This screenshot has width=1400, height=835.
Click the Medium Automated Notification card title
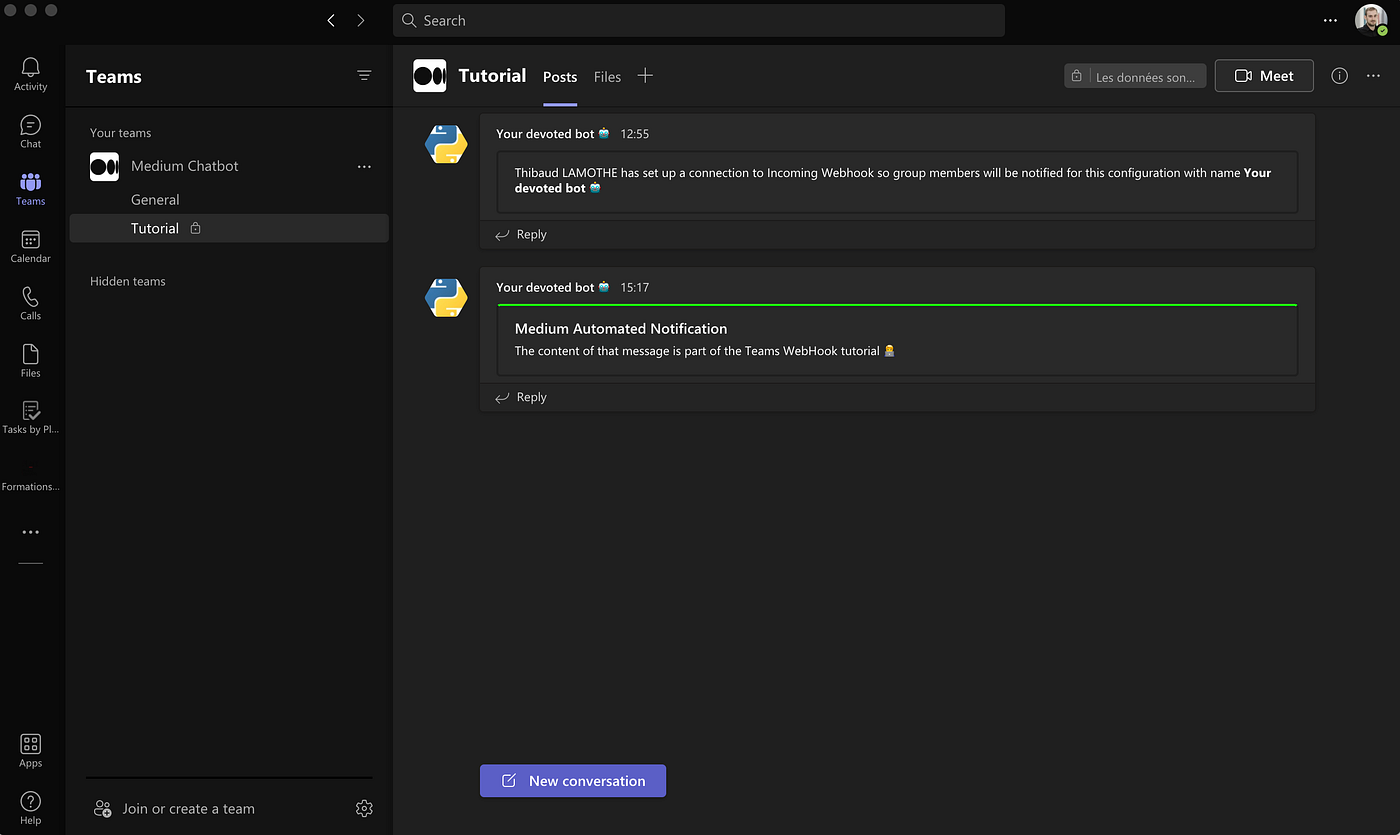coord(621,329)
